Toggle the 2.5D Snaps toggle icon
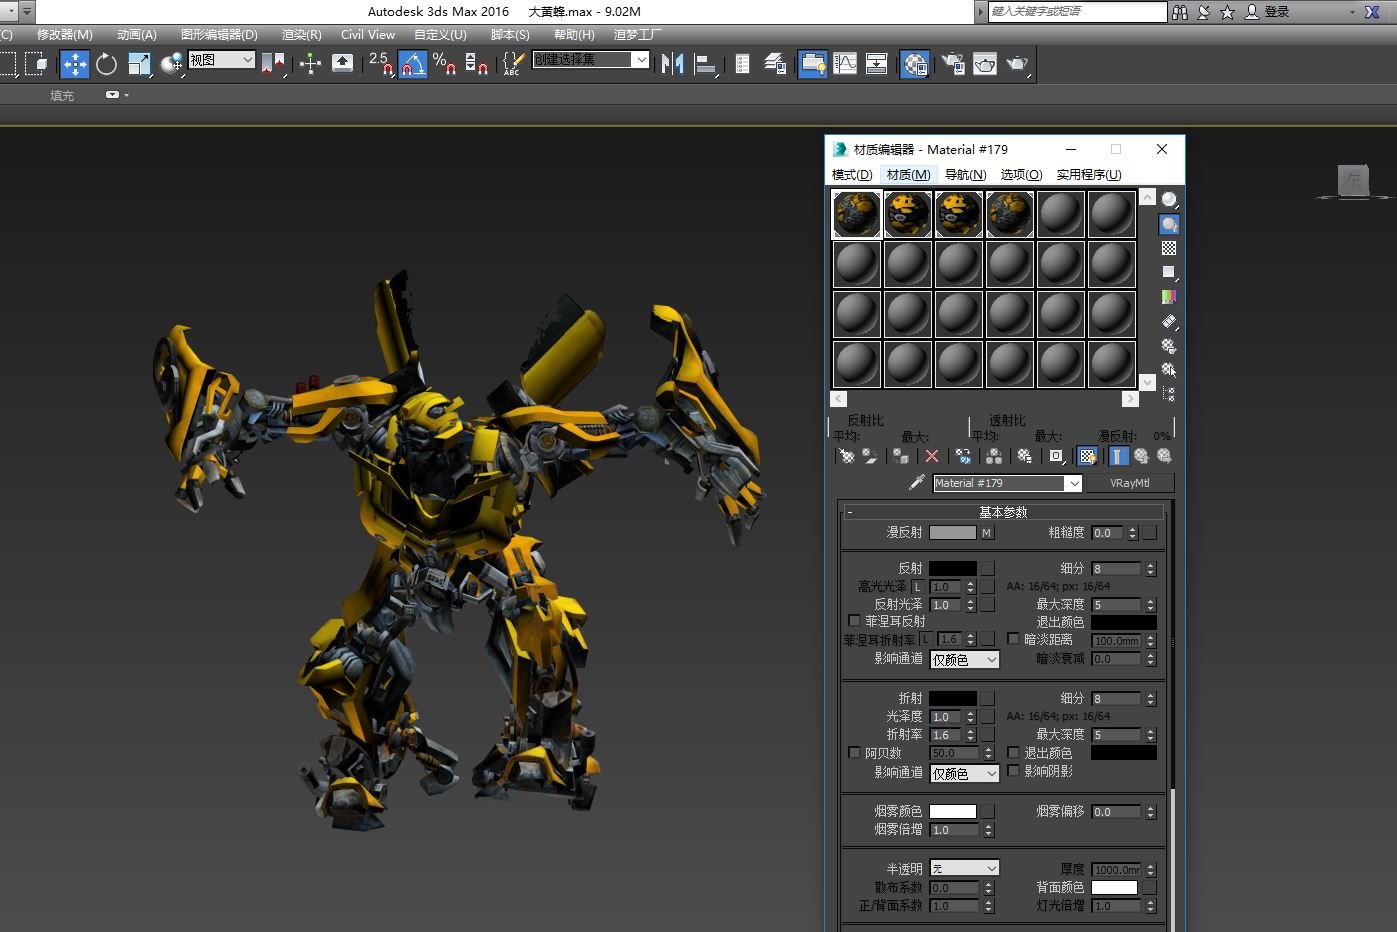The height and width of the screenshot is (932, 1397). click(379, 64)
